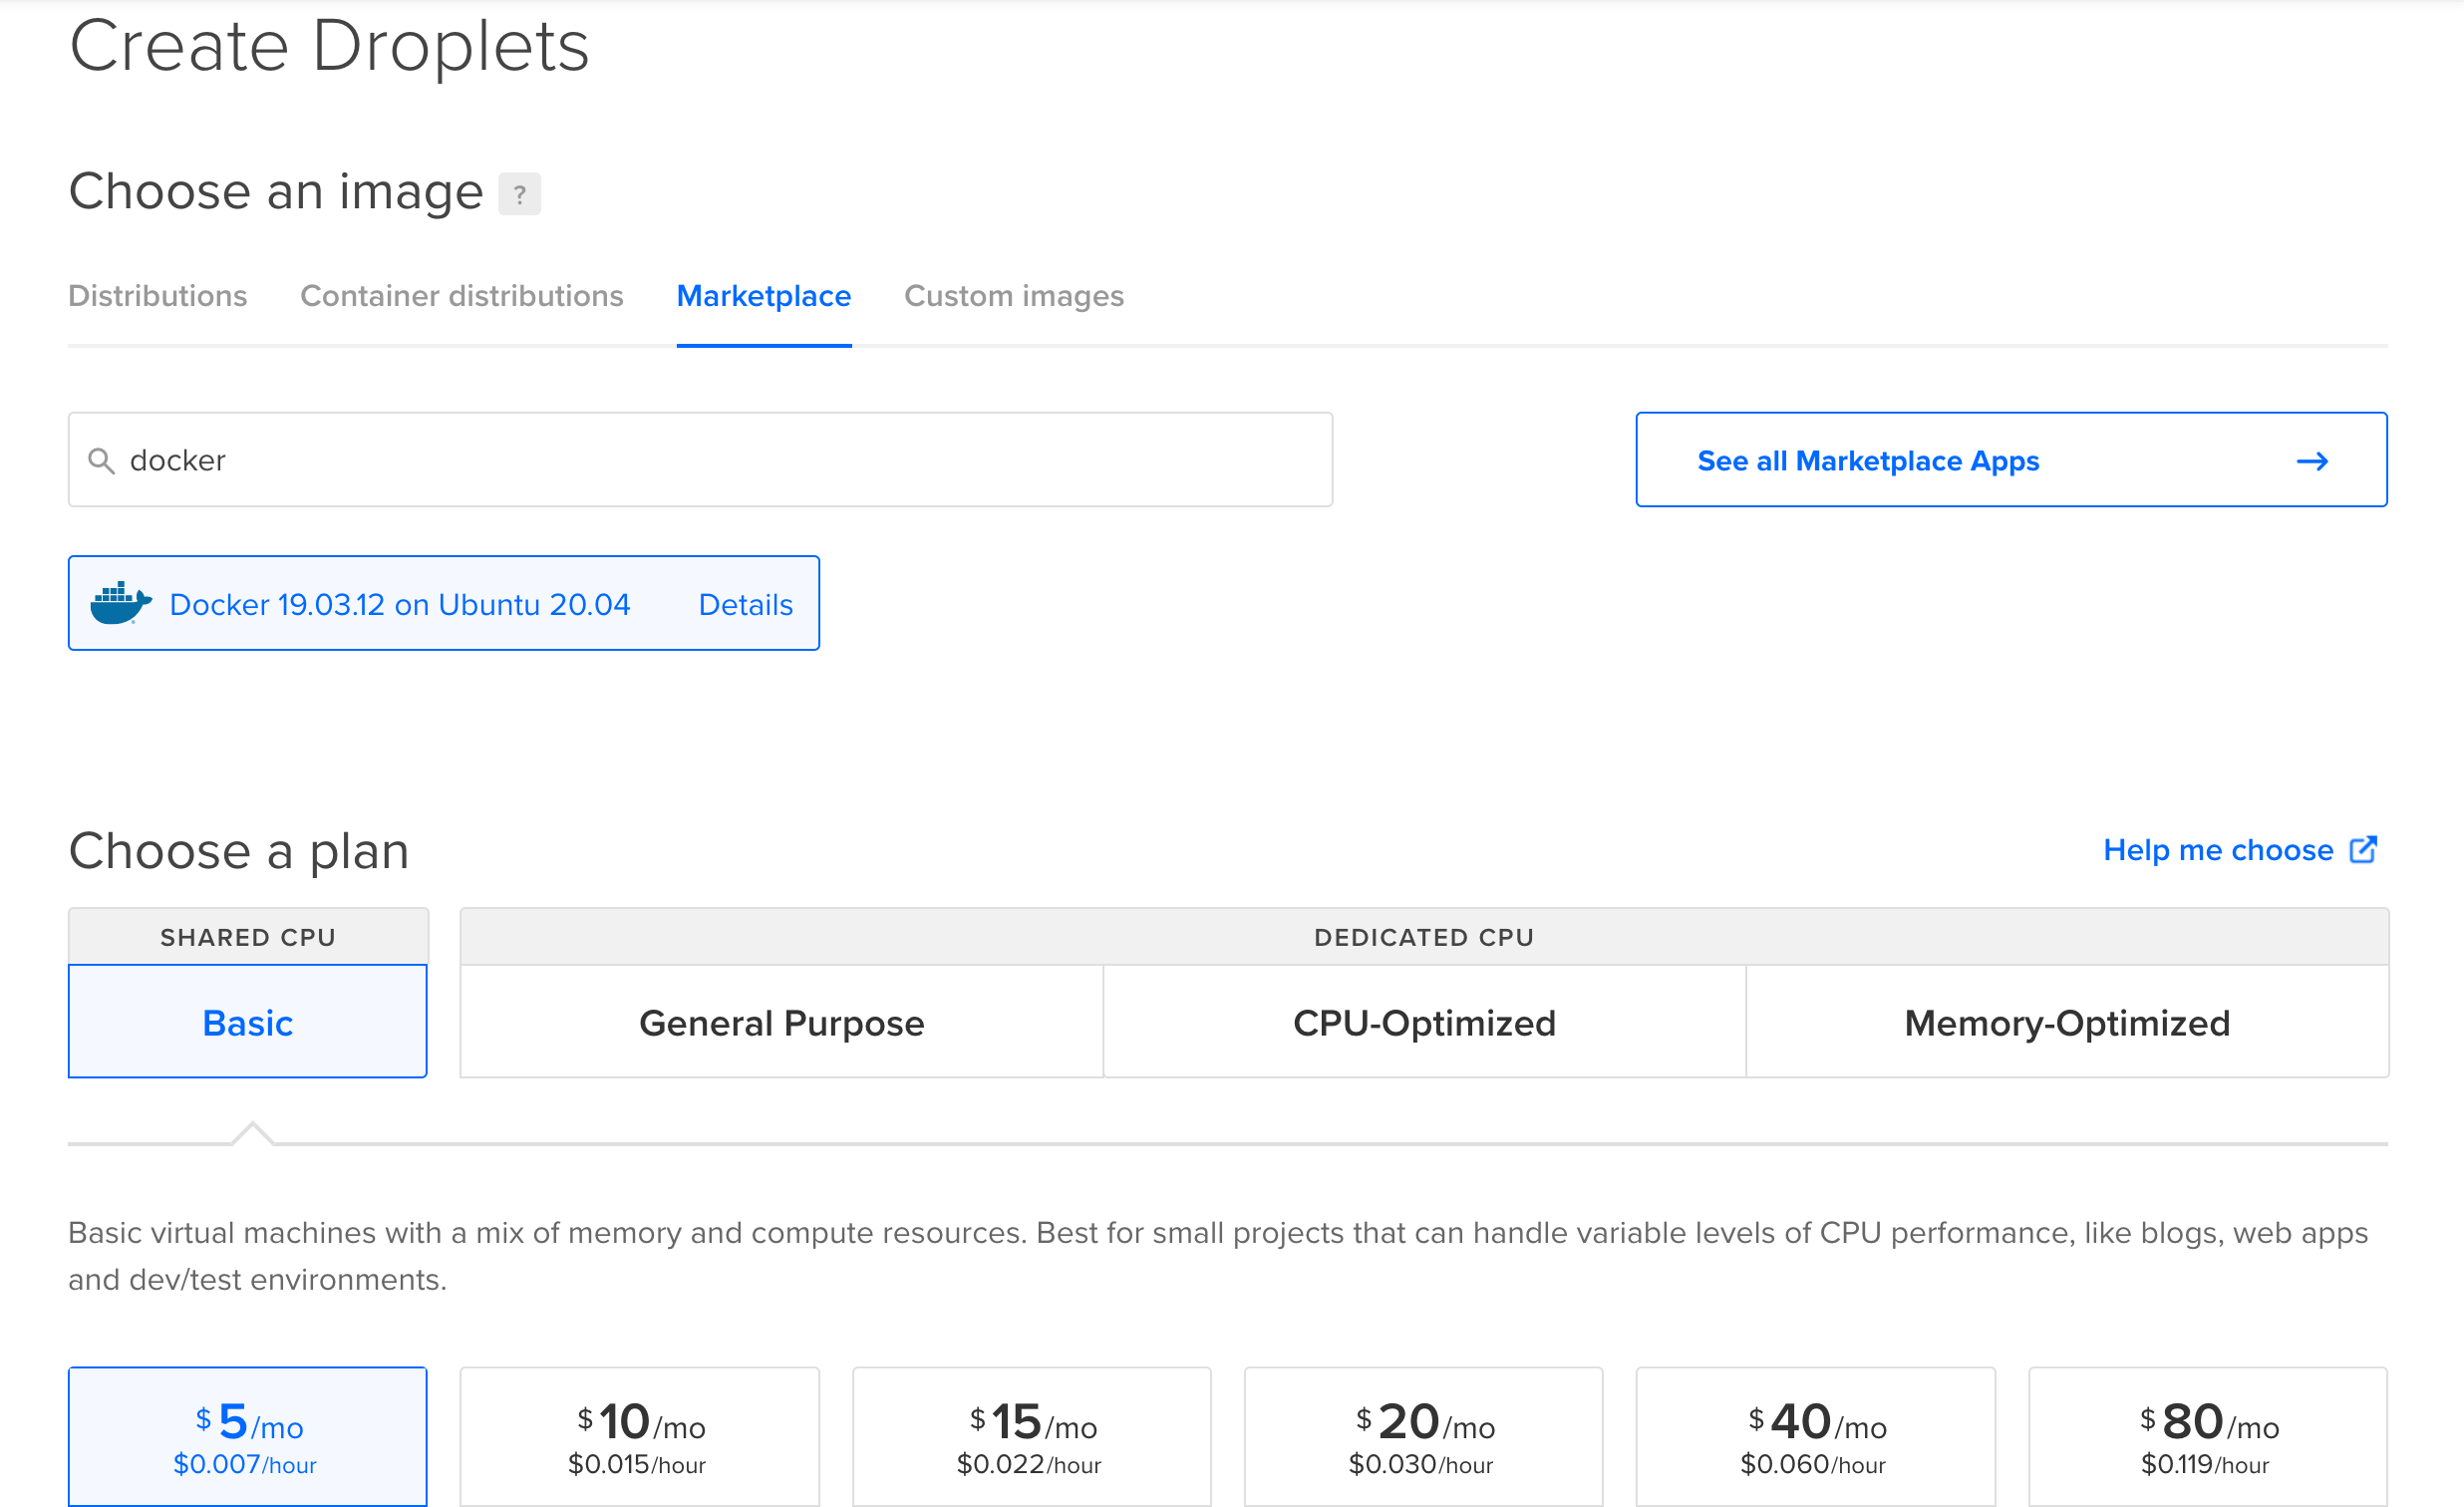The width and height of the screenshot is (2464, 1507).
Task: Open the Container distributions tab
Action: tap(461, 295)
